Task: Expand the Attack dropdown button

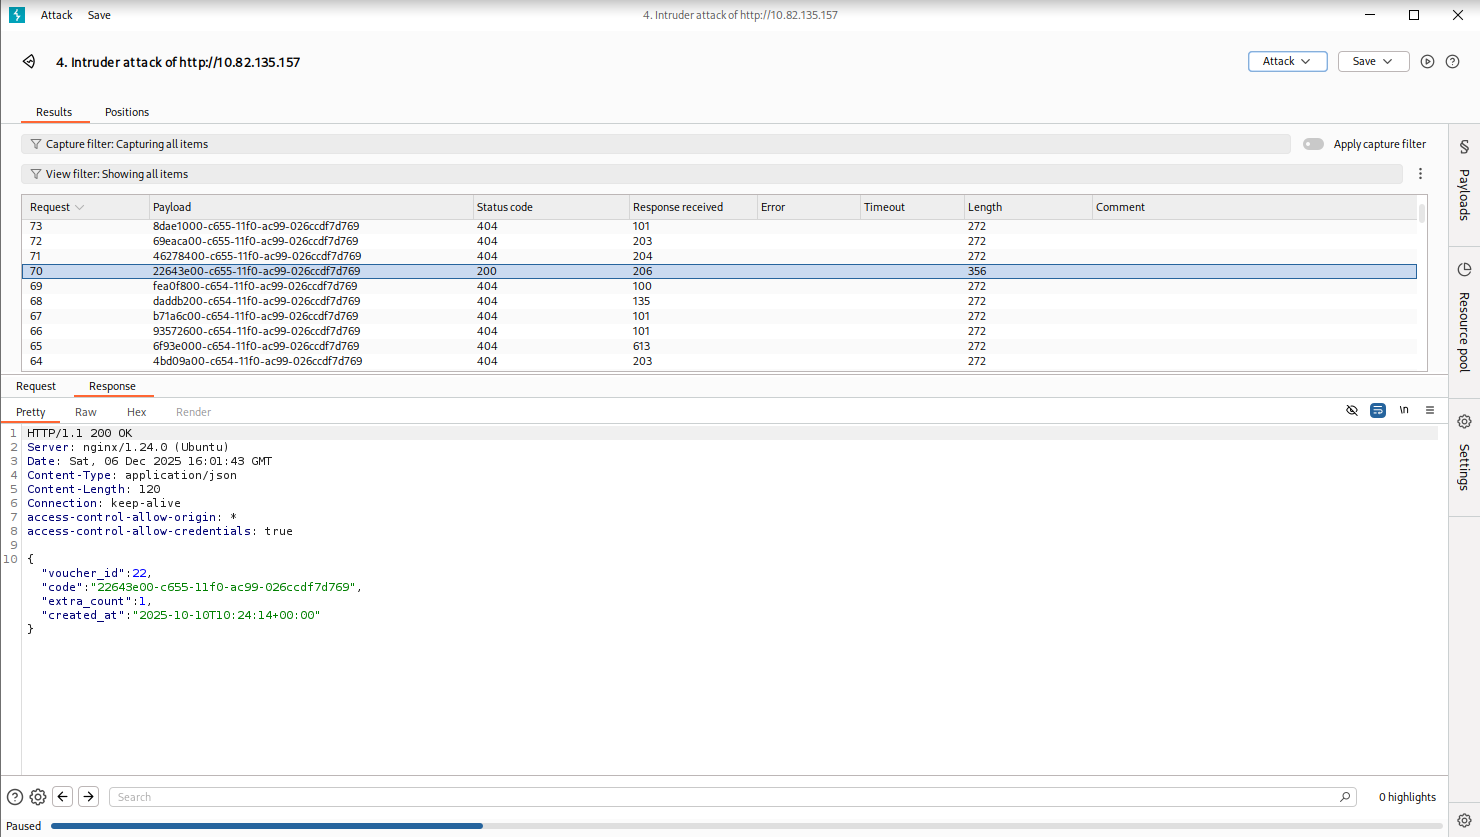Action: click(1287, 62)
